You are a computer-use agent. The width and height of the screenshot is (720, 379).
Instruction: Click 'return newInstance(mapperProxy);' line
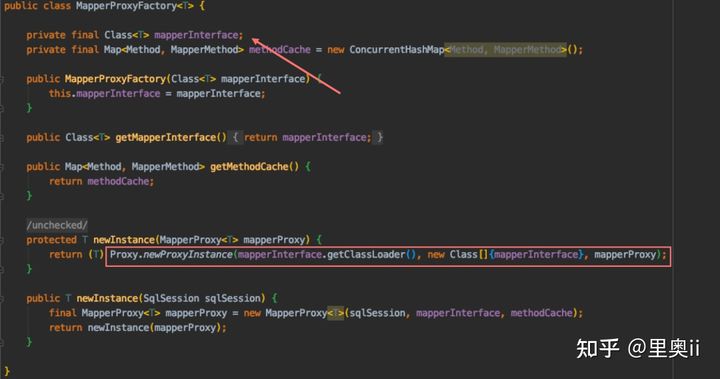(x=138, y=328)
